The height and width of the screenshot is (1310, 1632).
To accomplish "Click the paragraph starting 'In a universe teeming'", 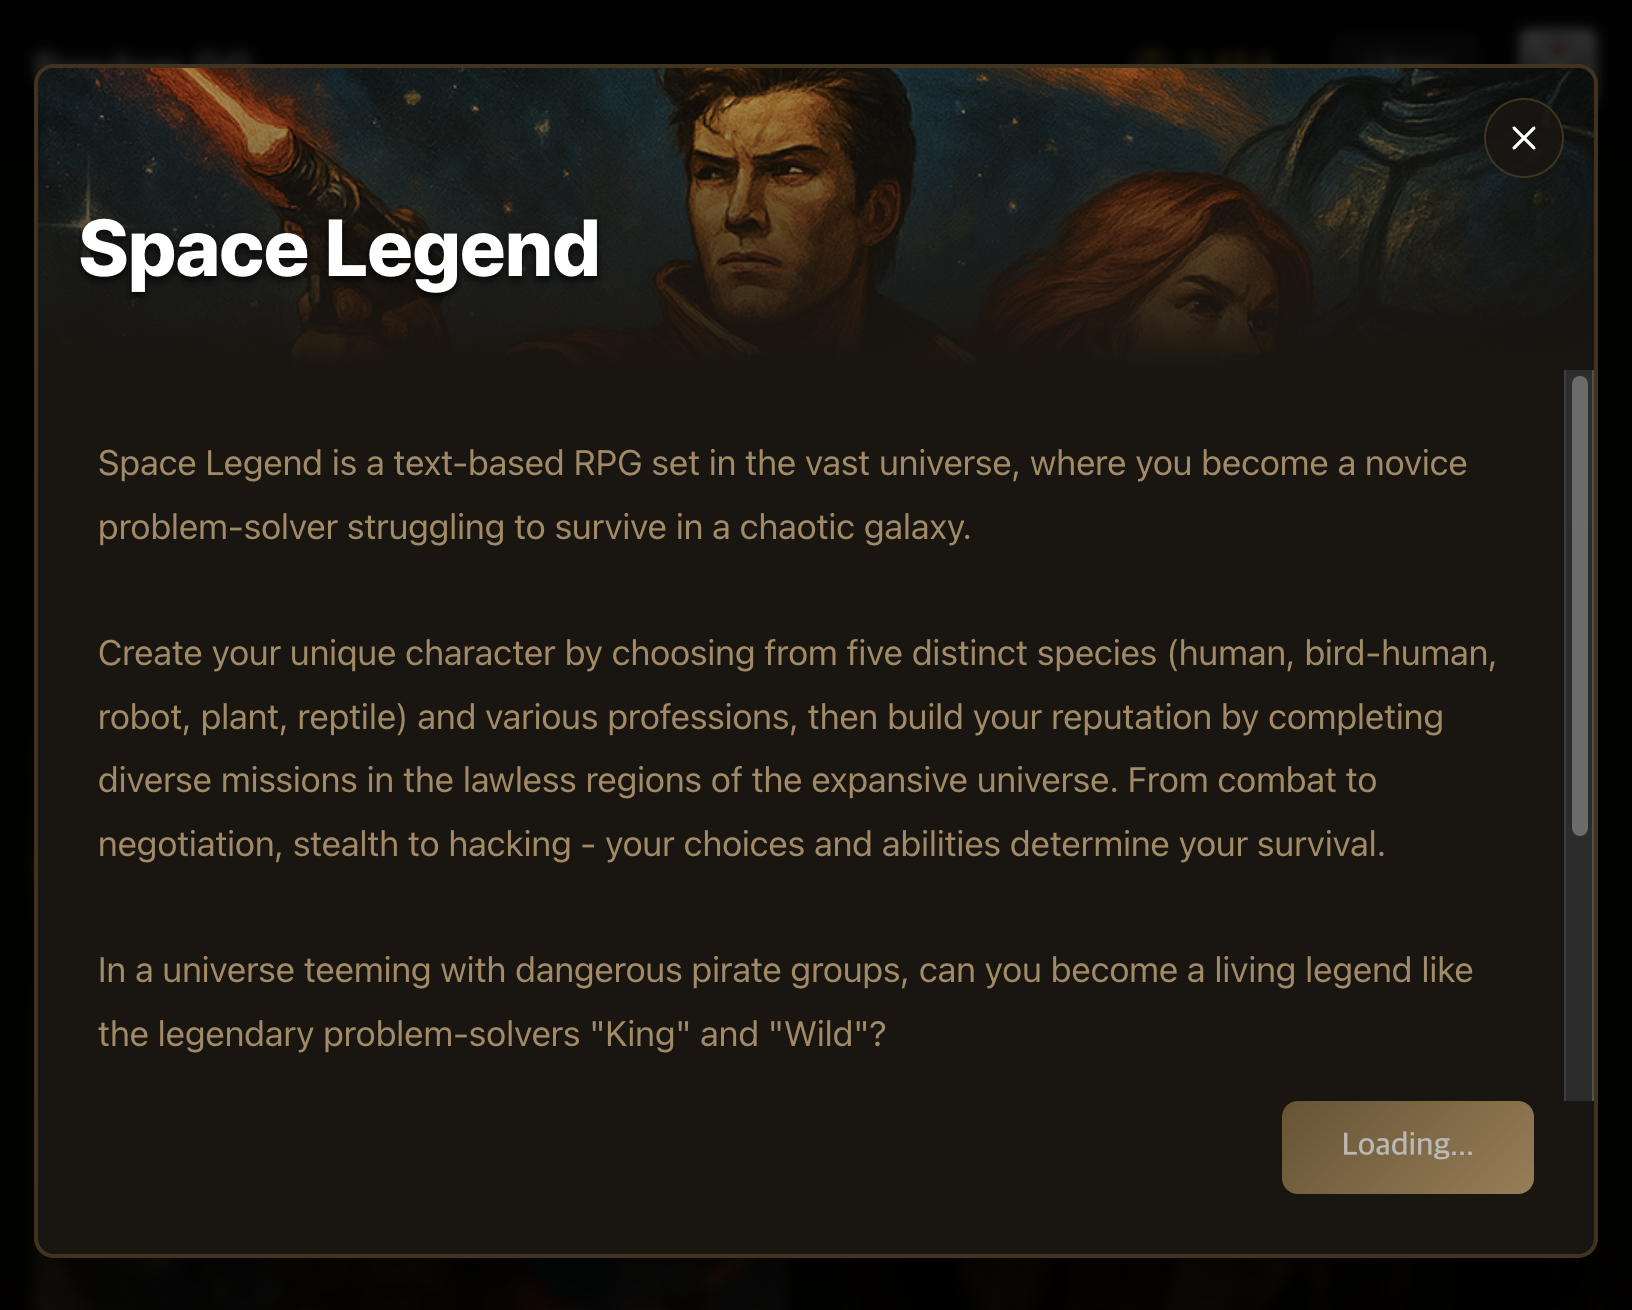I will [x=785, y=1002].
